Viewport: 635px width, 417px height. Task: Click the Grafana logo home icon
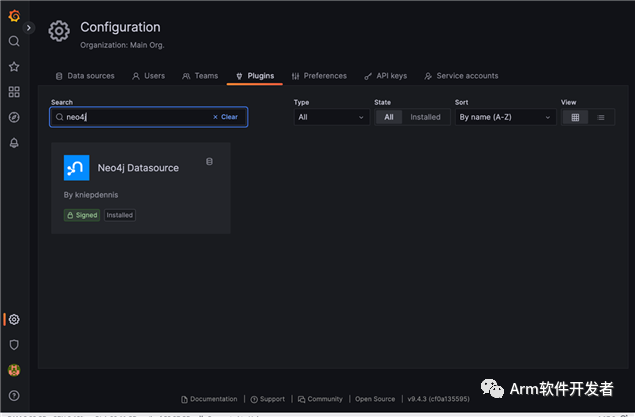[14, 15]
